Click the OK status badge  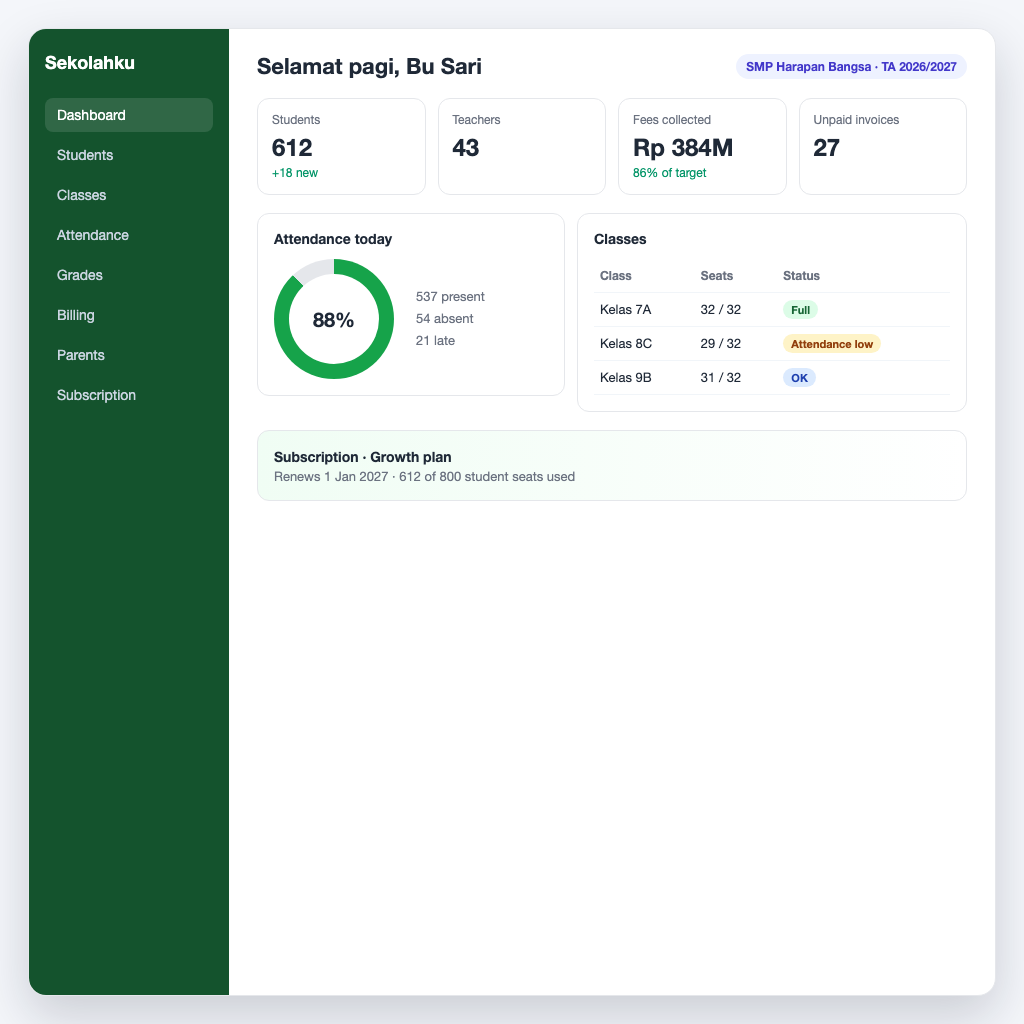pos(799,378)
